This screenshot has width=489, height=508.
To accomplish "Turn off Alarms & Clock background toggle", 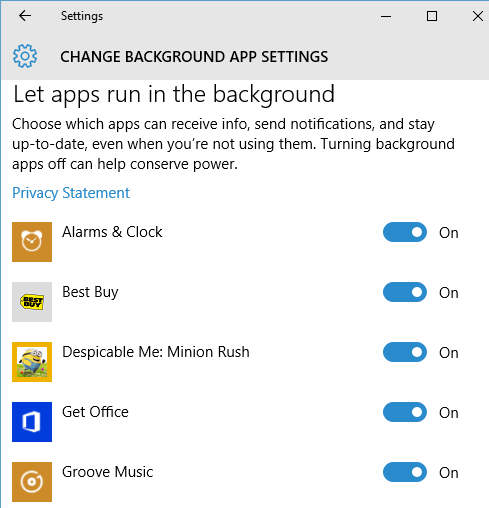I will pos(405,232).
